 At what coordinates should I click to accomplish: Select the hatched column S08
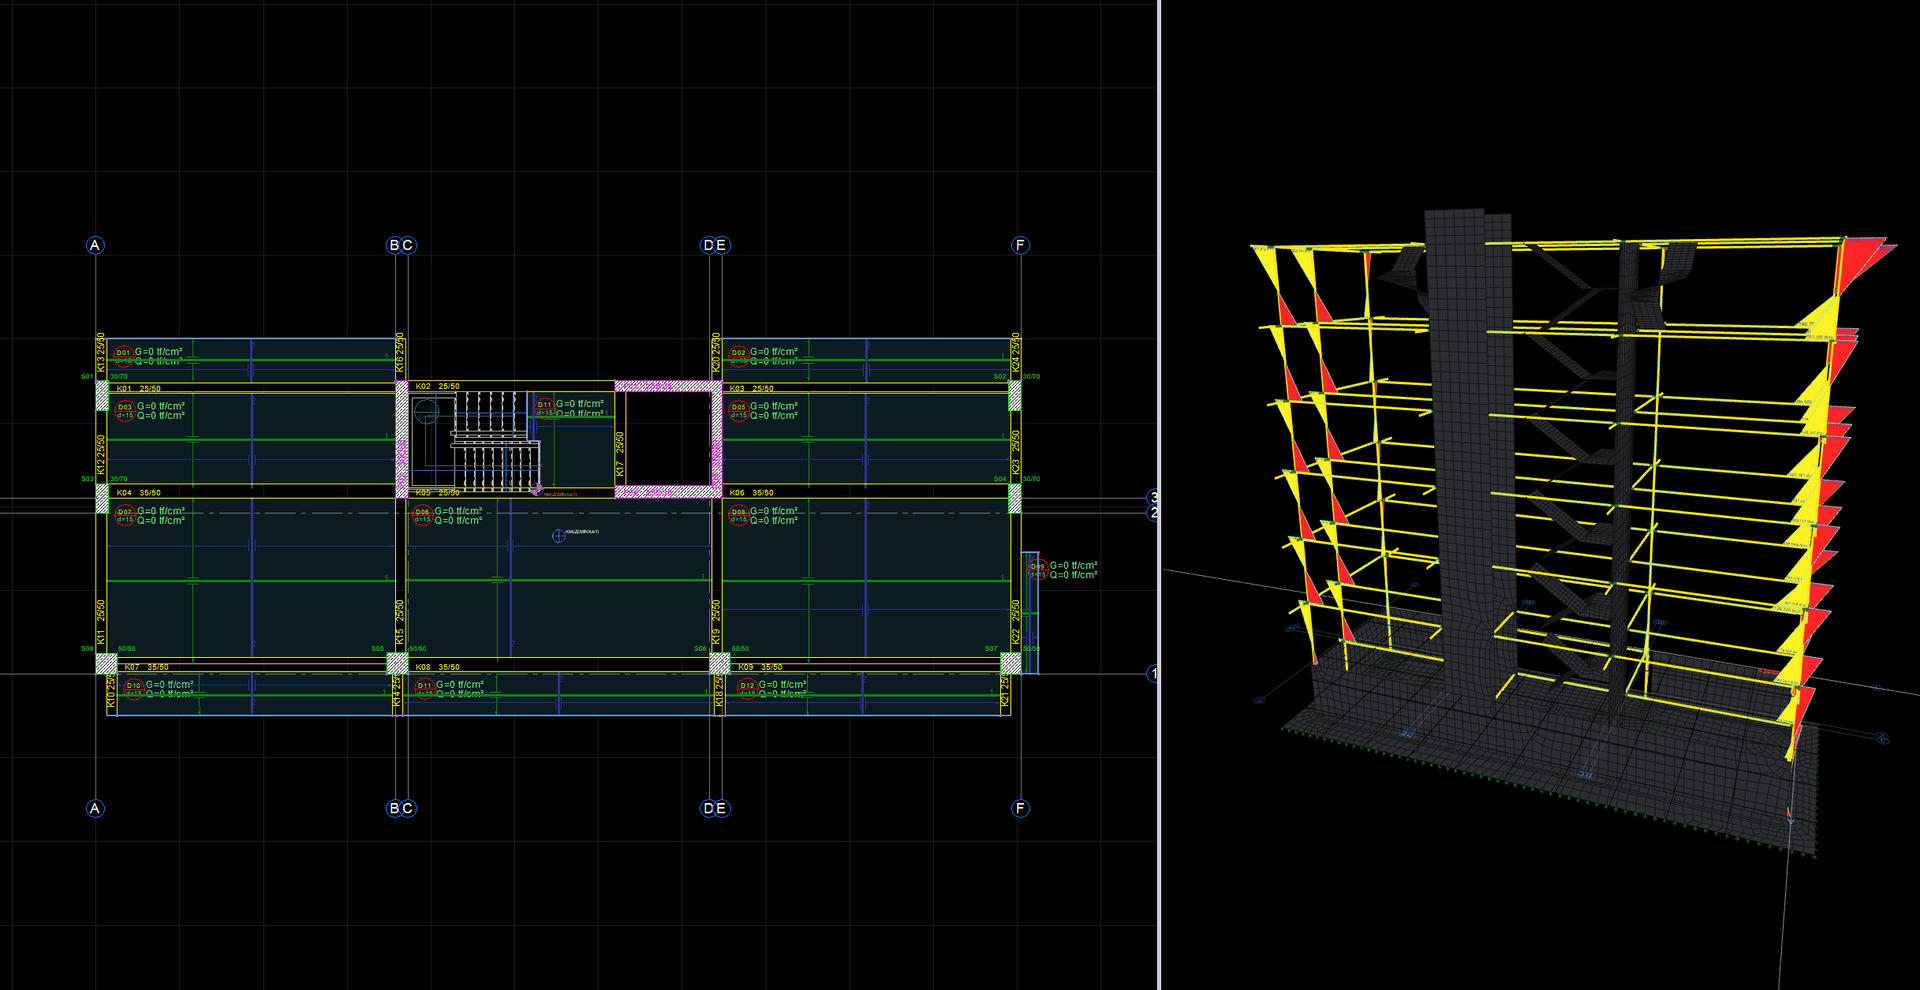pos(106,663)
